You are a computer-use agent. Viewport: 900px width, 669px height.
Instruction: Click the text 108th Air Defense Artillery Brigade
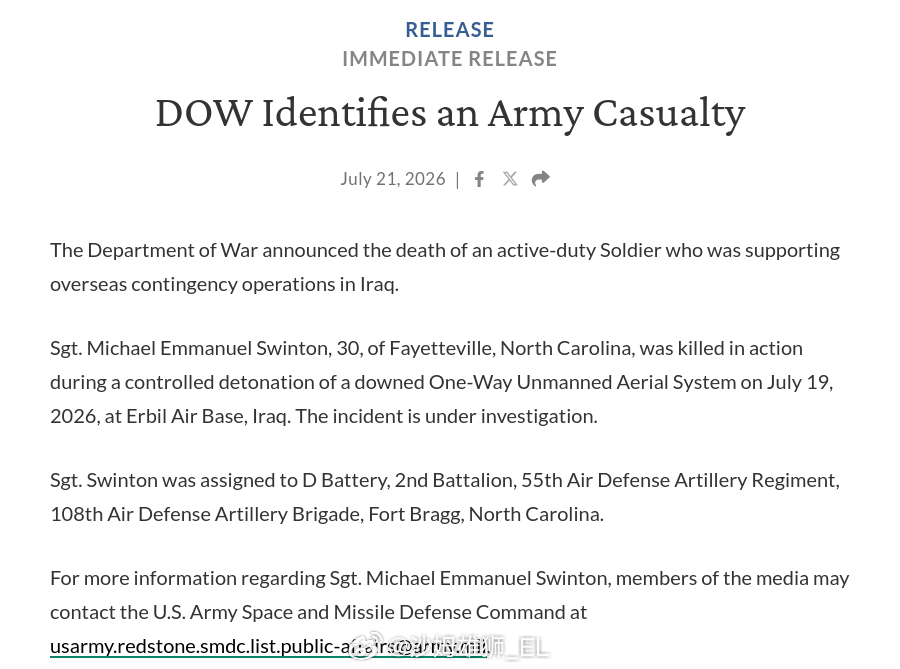click(207, 514)
